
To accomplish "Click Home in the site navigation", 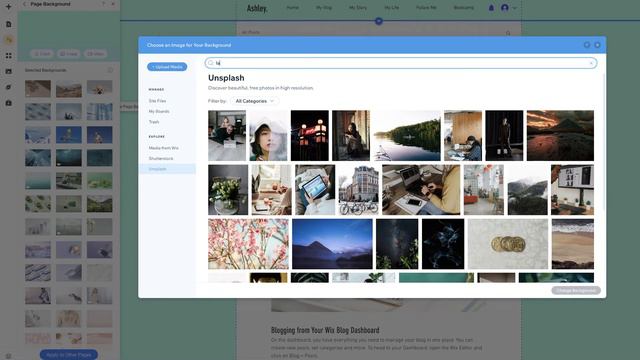I will click(292, 8).
